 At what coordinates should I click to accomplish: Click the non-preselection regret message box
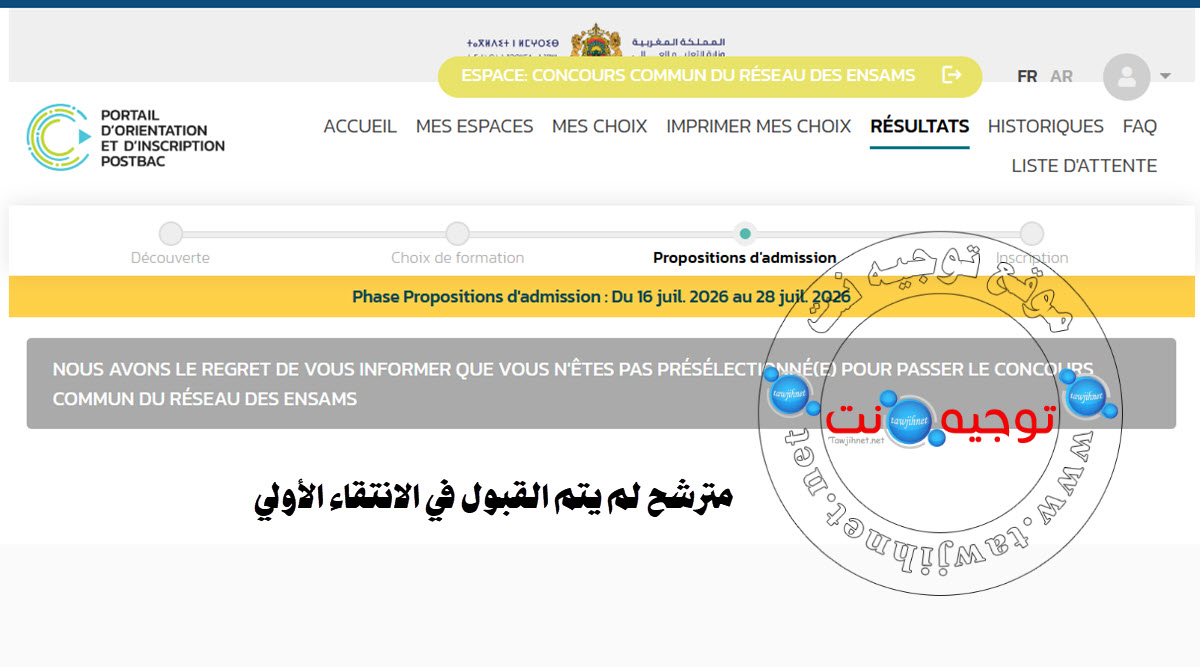tap(601, 384)
